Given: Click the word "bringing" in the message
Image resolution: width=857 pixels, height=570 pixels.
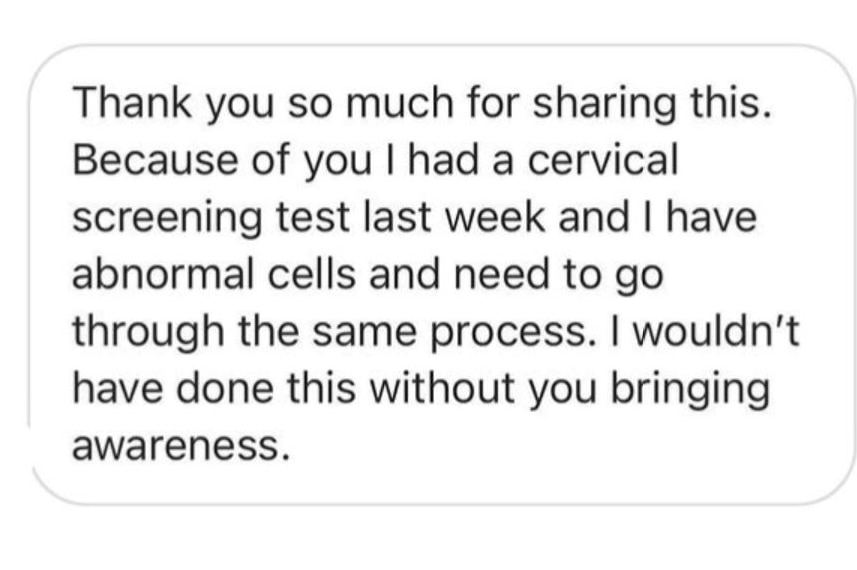Looking at the screenshot, I should tap(690, 390).
